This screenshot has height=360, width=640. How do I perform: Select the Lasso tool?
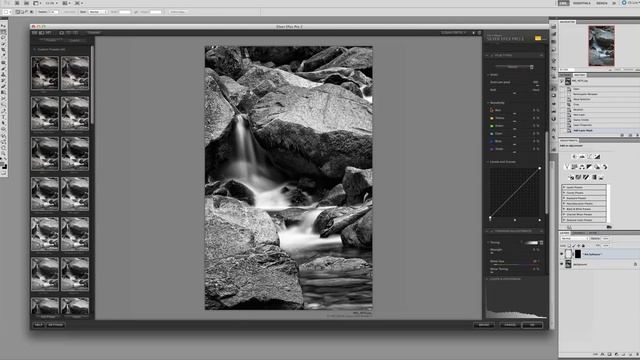click(4, 37)
